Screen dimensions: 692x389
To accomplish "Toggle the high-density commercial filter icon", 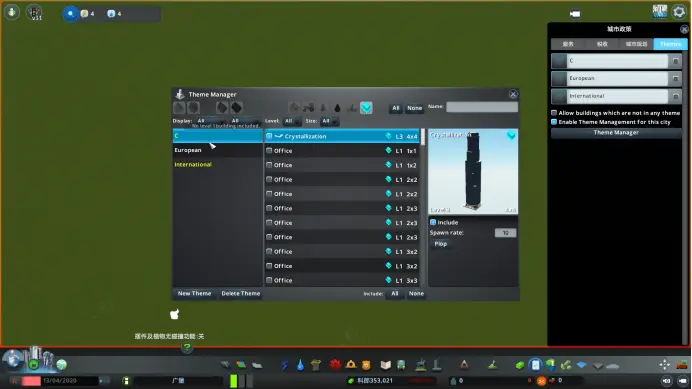I will 237,108.
